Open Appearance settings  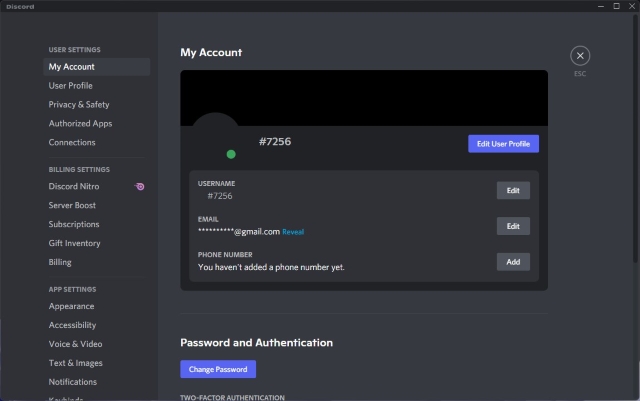coord(97,306)
